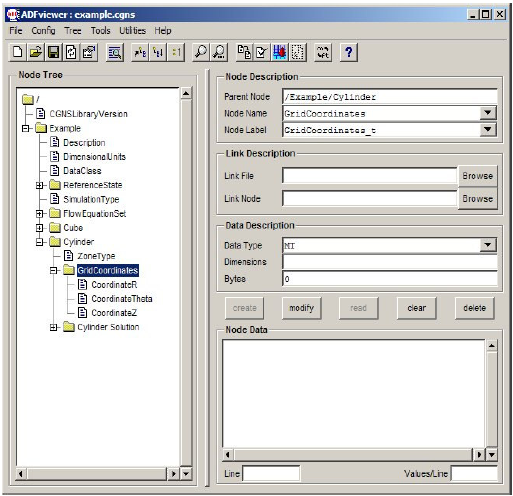
Task: Click the Find Again magnifier icon
Action: (x=219, y=52)
